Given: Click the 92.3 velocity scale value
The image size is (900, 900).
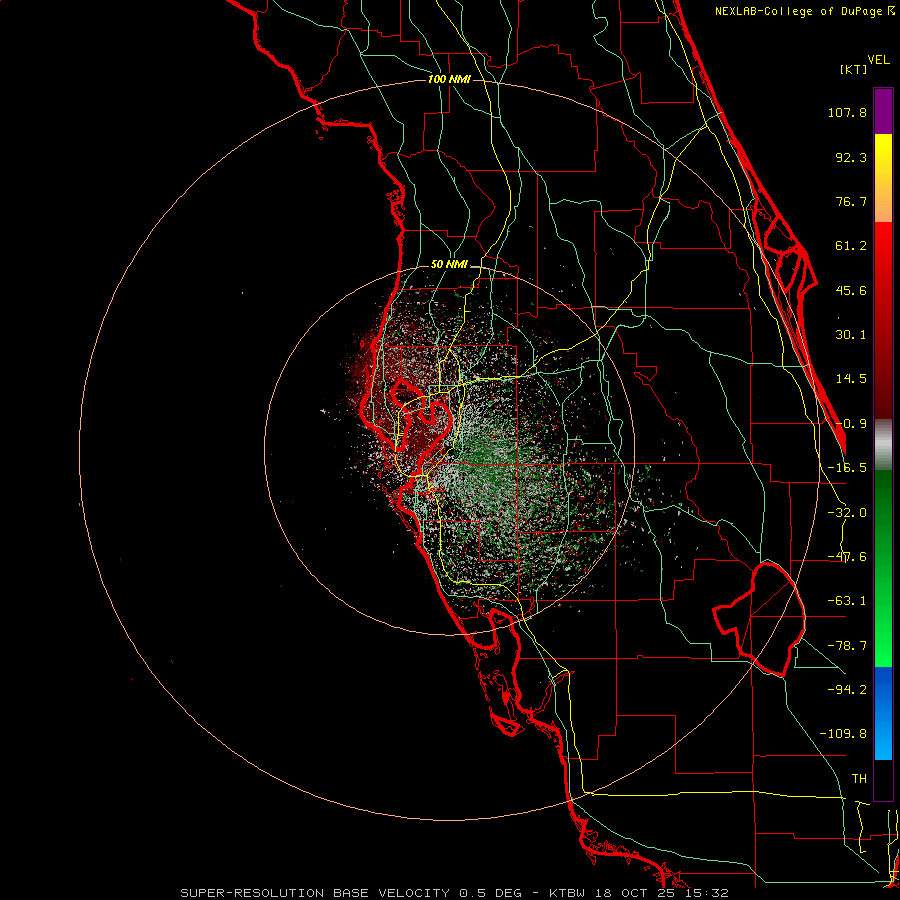Looking at the screenshot, I should point(851,157).
